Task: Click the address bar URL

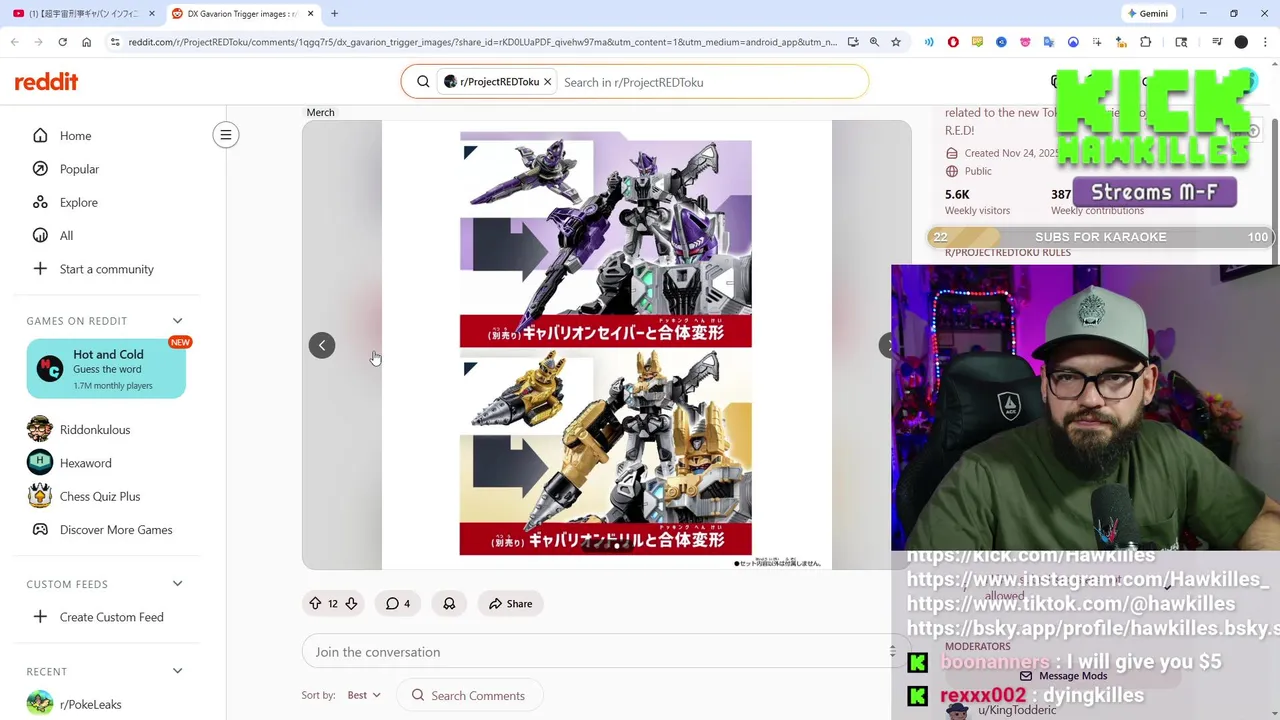Action: [483, 42]
